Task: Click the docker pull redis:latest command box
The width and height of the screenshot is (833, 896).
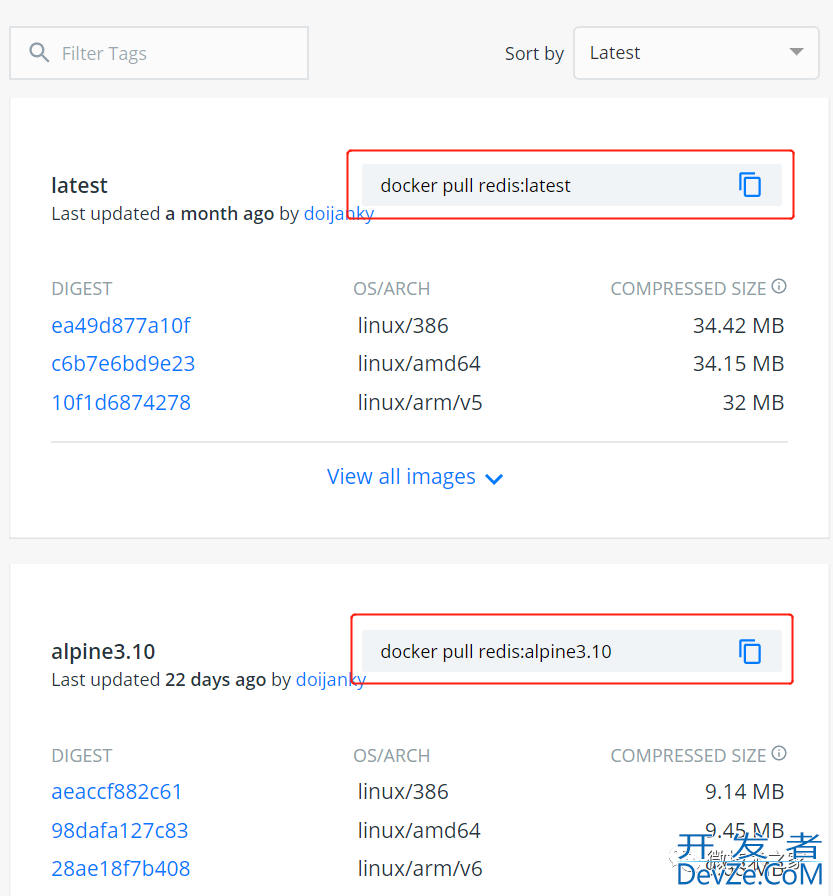Action: (x=571, y=185)
